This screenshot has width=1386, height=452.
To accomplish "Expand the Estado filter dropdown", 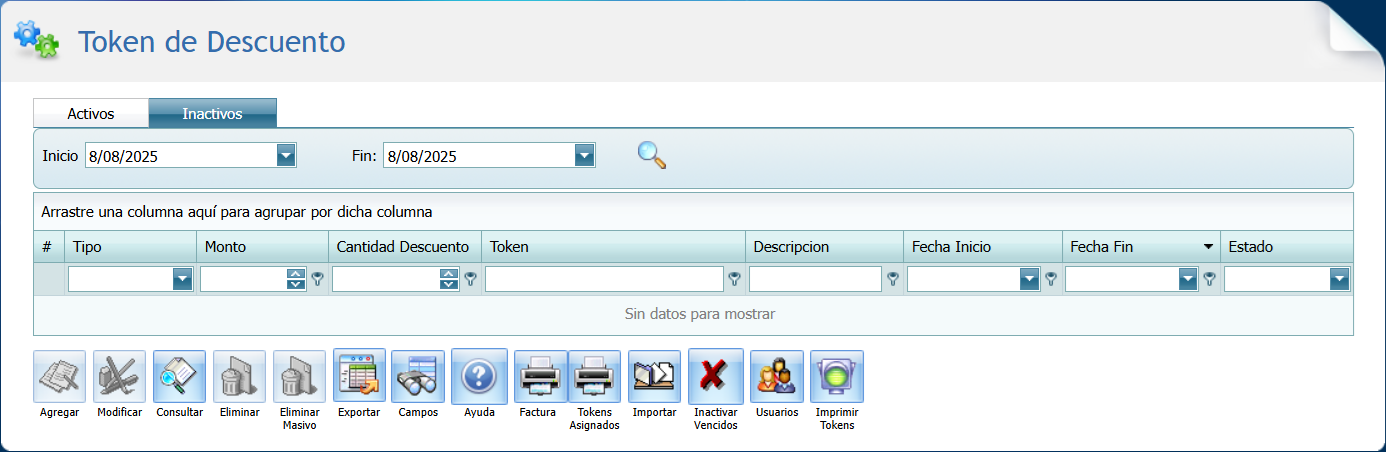I will (x=1339, y=280).
